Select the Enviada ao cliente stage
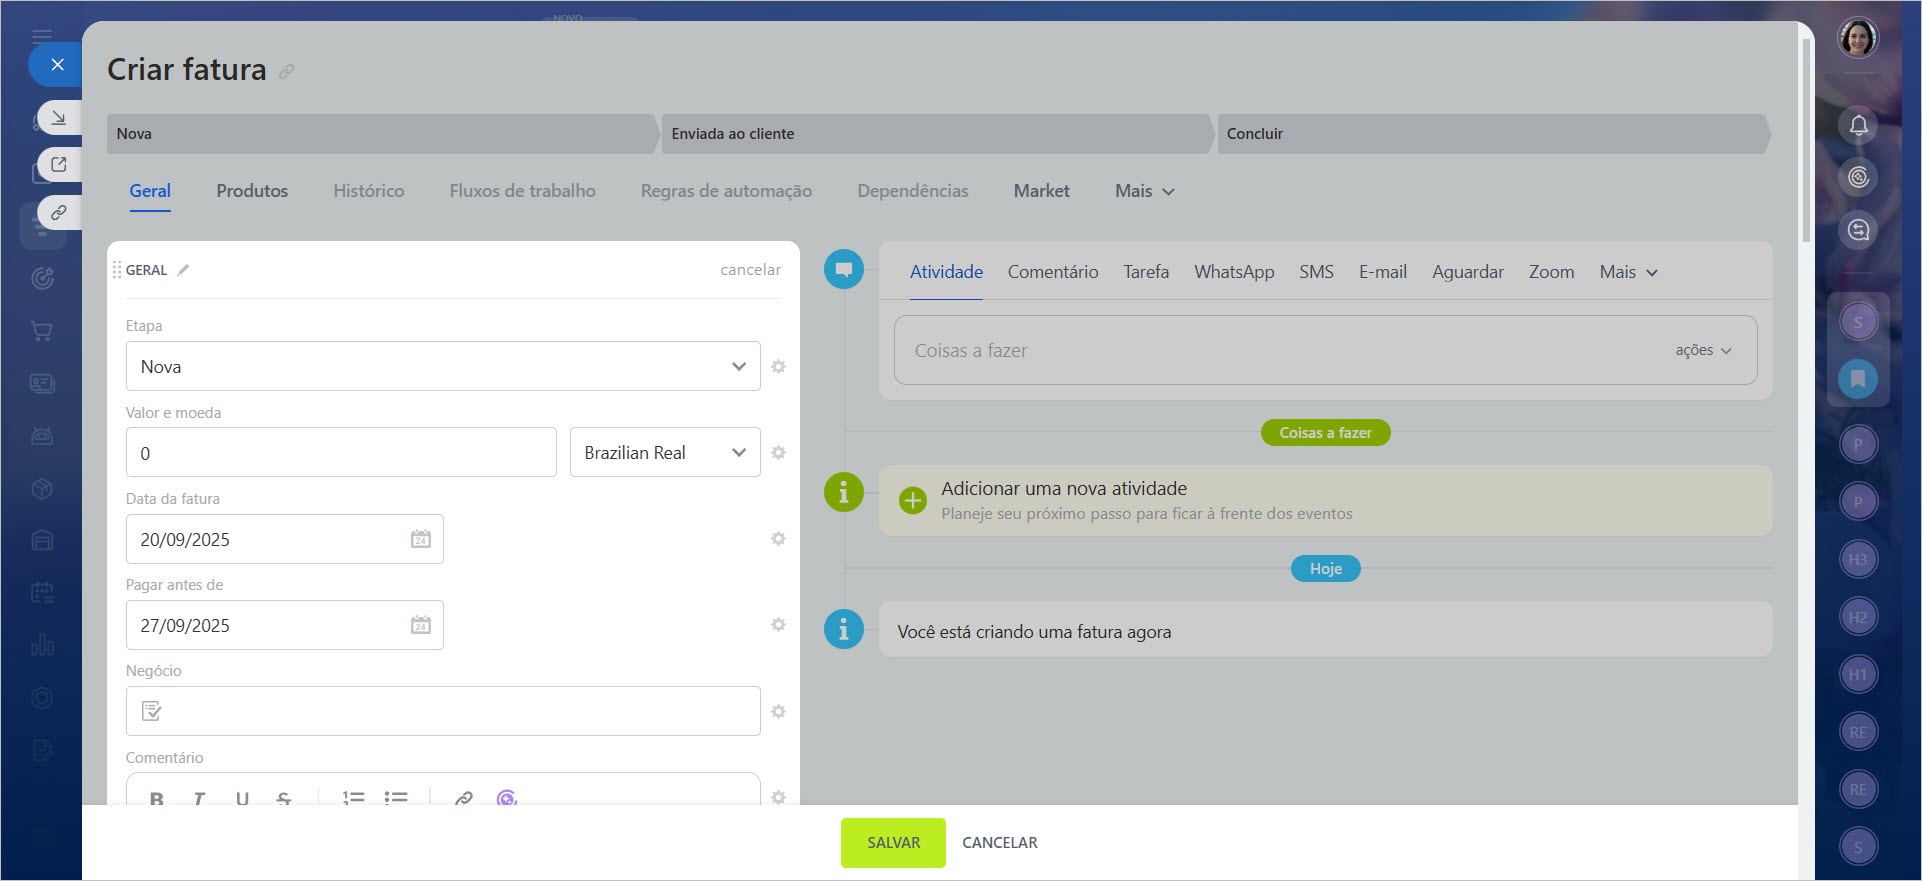The width and height of the screenshot is (1922, 881). (x=935, y=134)
